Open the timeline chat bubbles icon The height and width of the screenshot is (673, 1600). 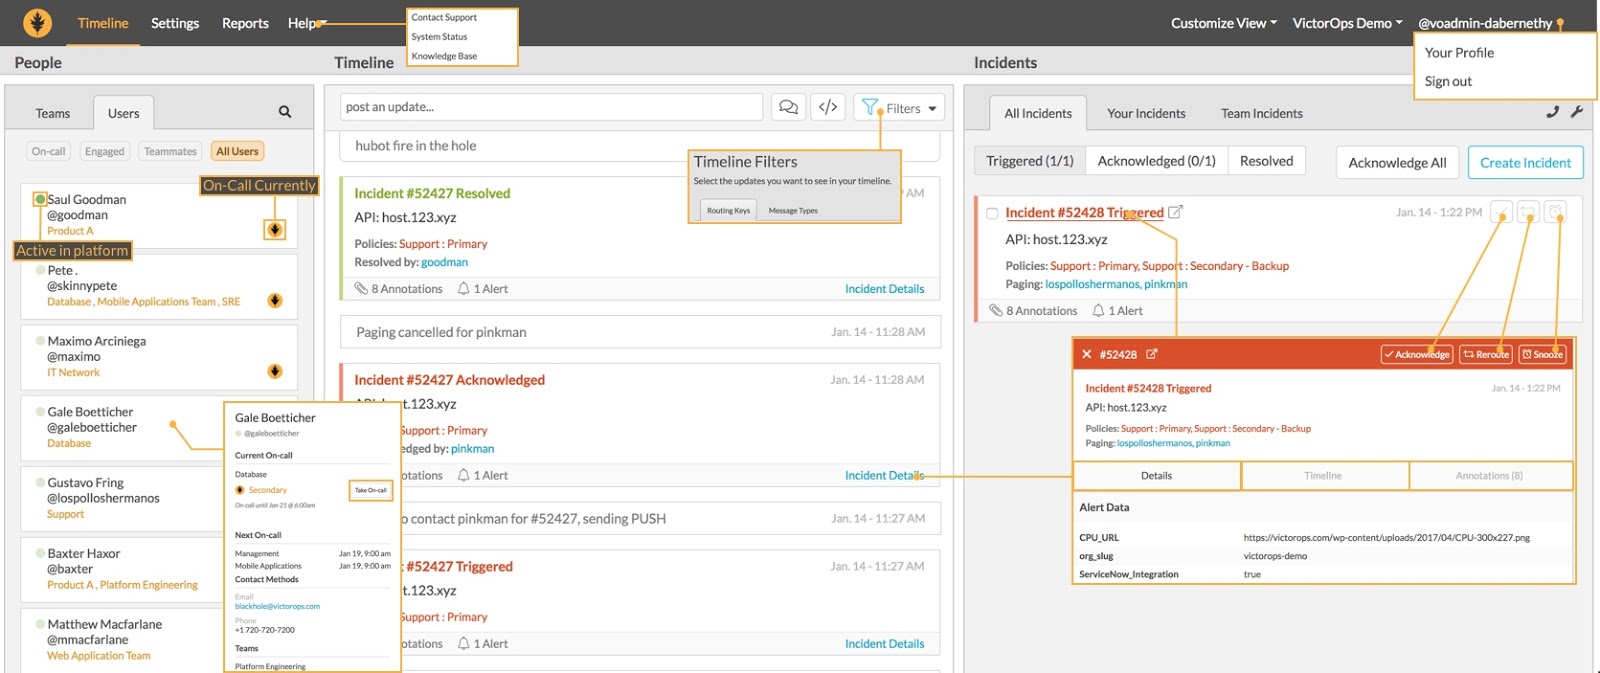(x=789, y=107)
